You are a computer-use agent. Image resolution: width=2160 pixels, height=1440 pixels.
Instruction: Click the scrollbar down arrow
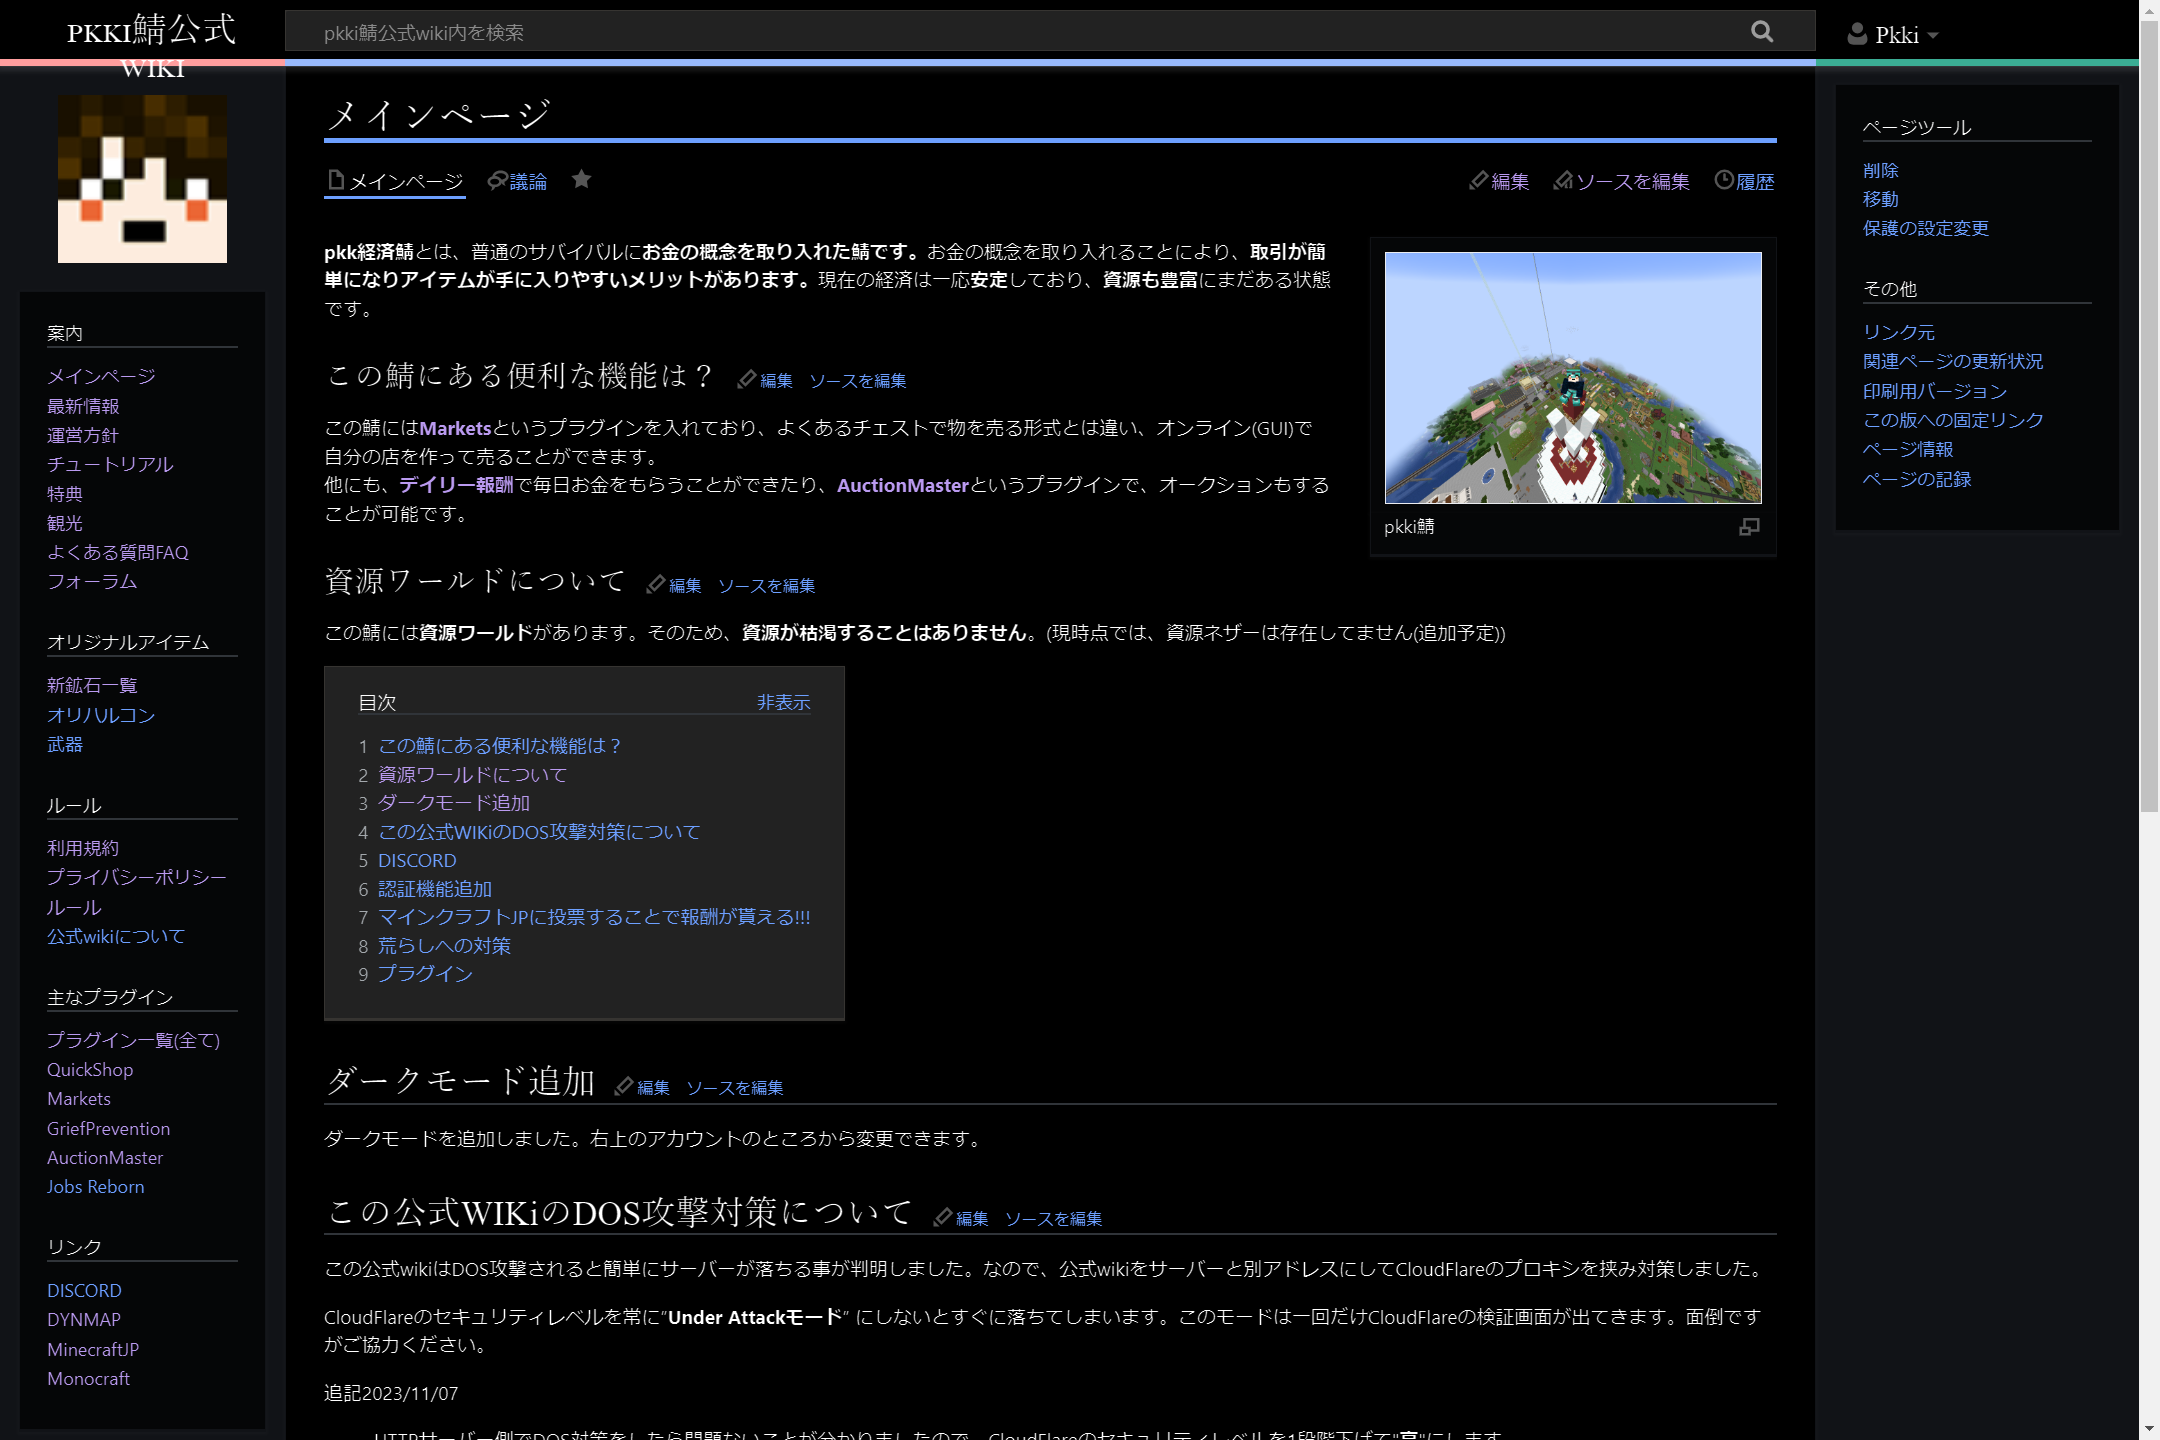[x=2149, y=1429]
